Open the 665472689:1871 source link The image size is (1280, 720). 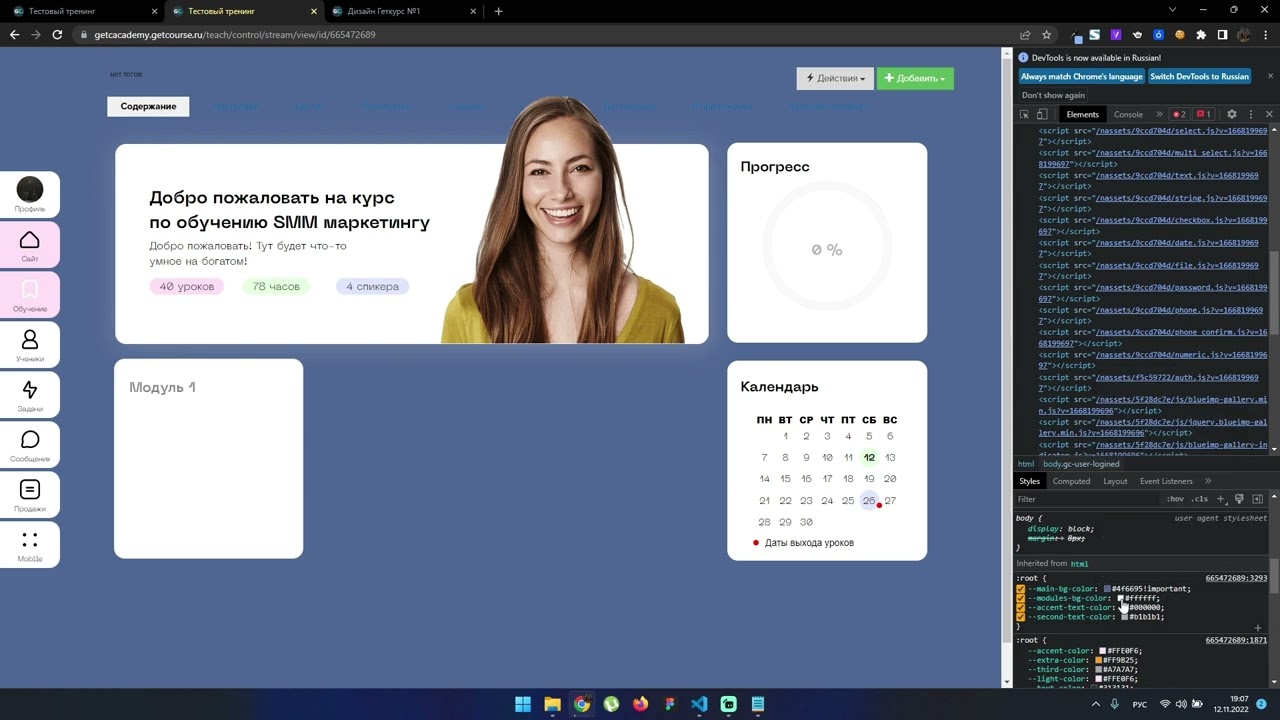pyautogui.click(x=1236, y=640)
